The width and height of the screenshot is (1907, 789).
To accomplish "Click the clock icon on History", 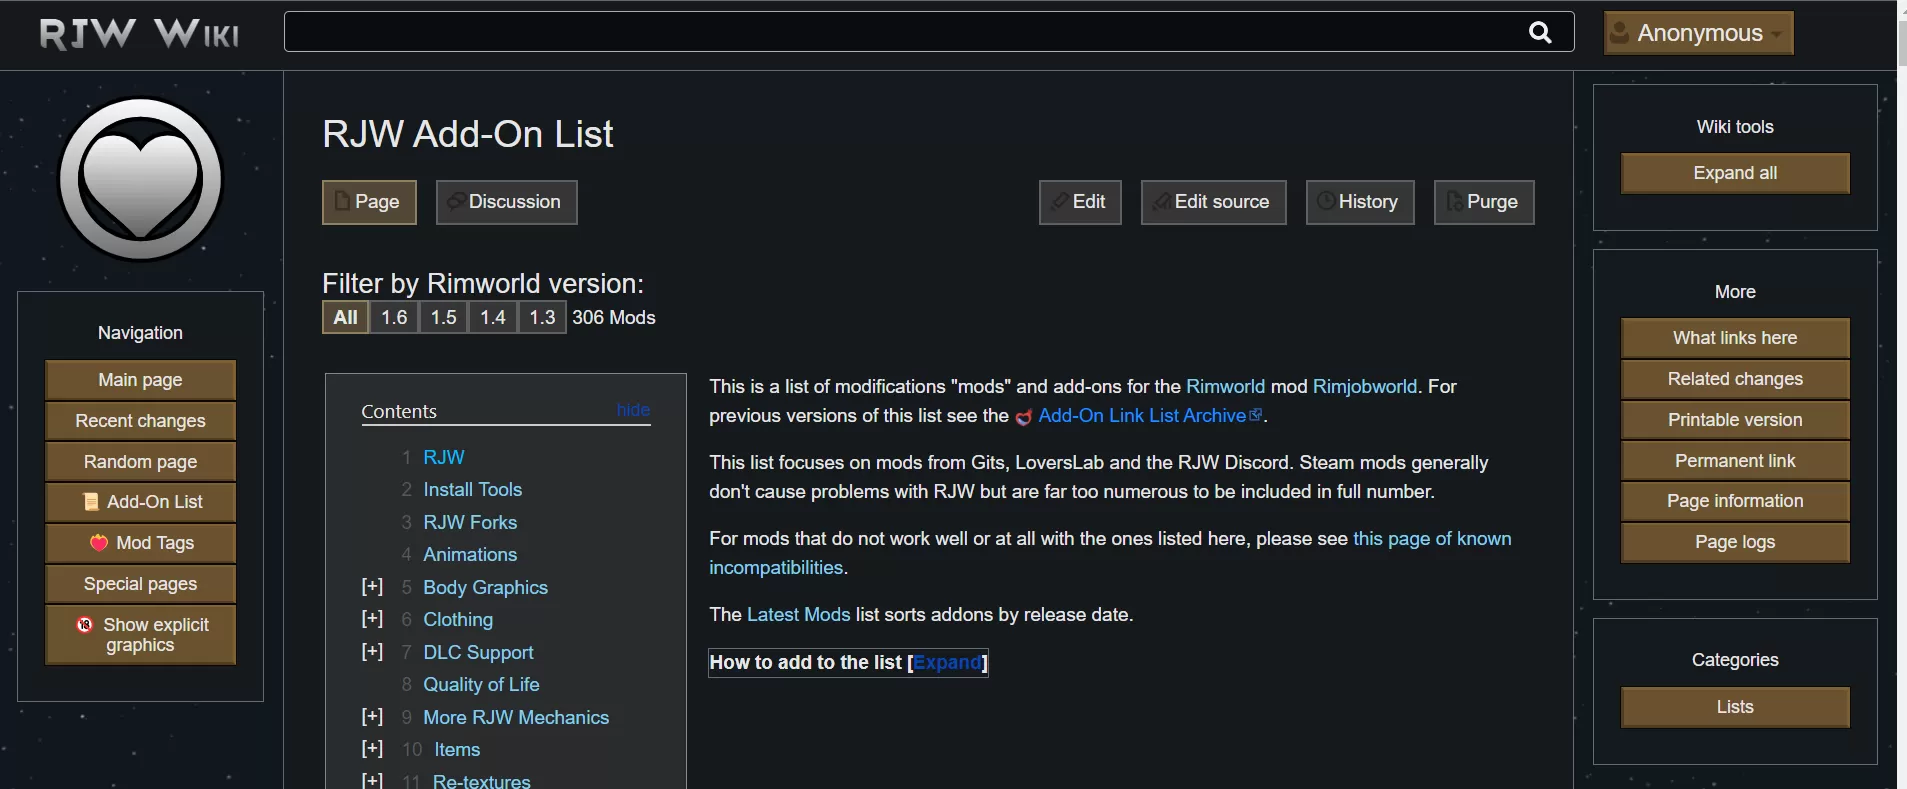I will tap(1325, 202).
